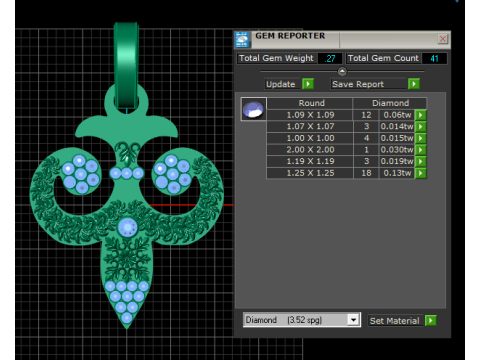
Task: Click the green arrow in the 1.25 X 1.25 row
Action: click(x=421, y=173)
